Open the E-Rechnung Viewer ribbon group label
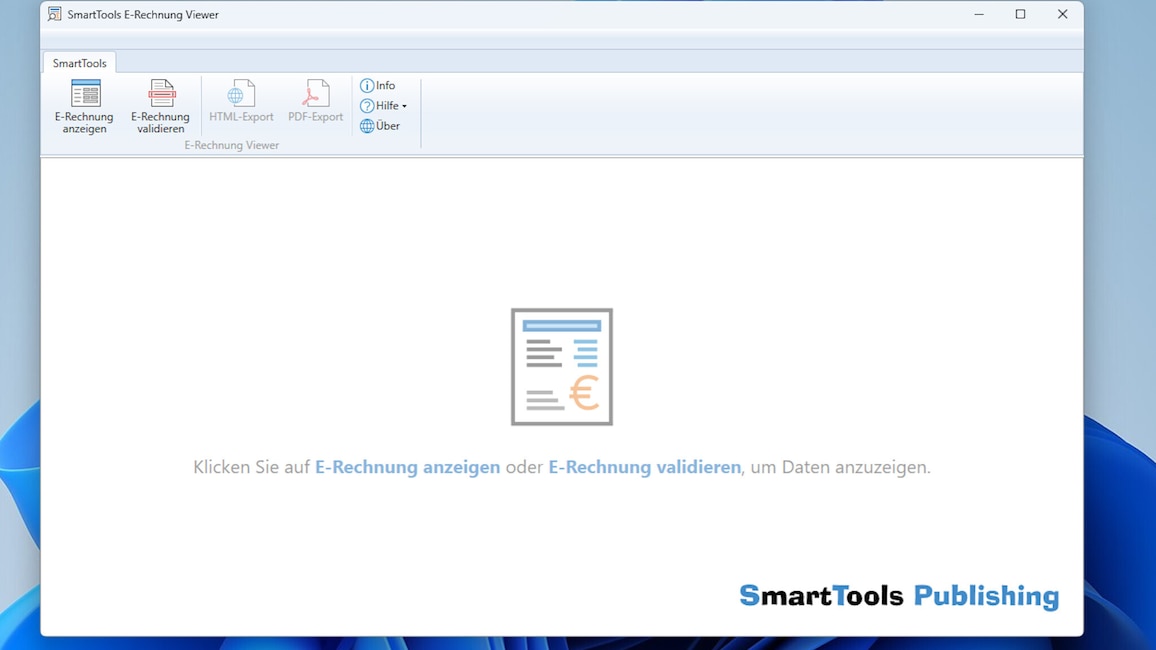This screenshot has width=1156, height=650. coord(231,145)
